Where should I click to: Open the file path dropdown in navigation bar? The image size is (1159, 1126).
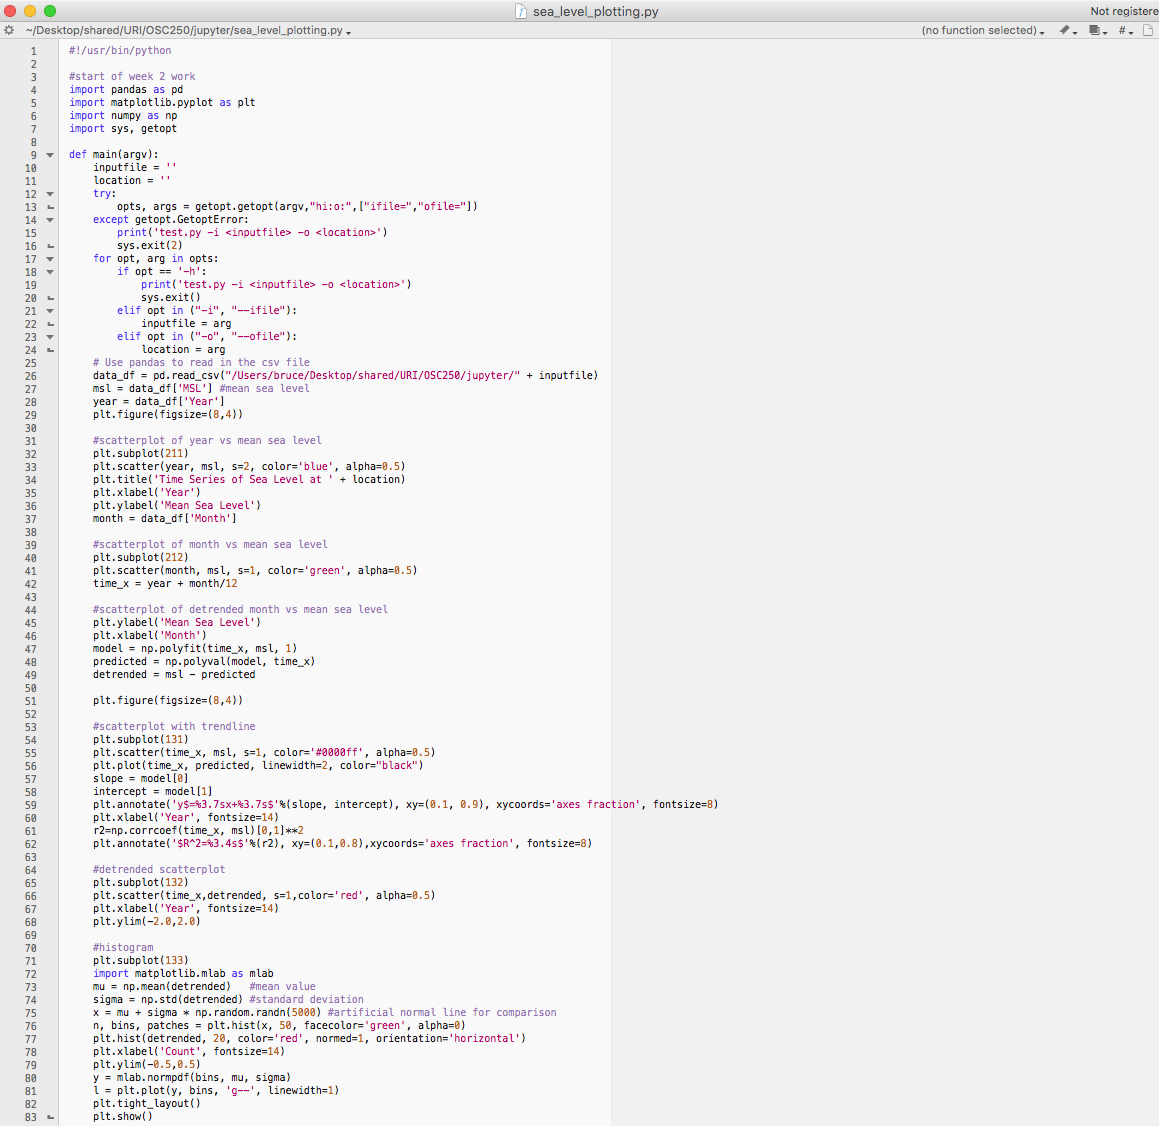click(x=188, y=31)
